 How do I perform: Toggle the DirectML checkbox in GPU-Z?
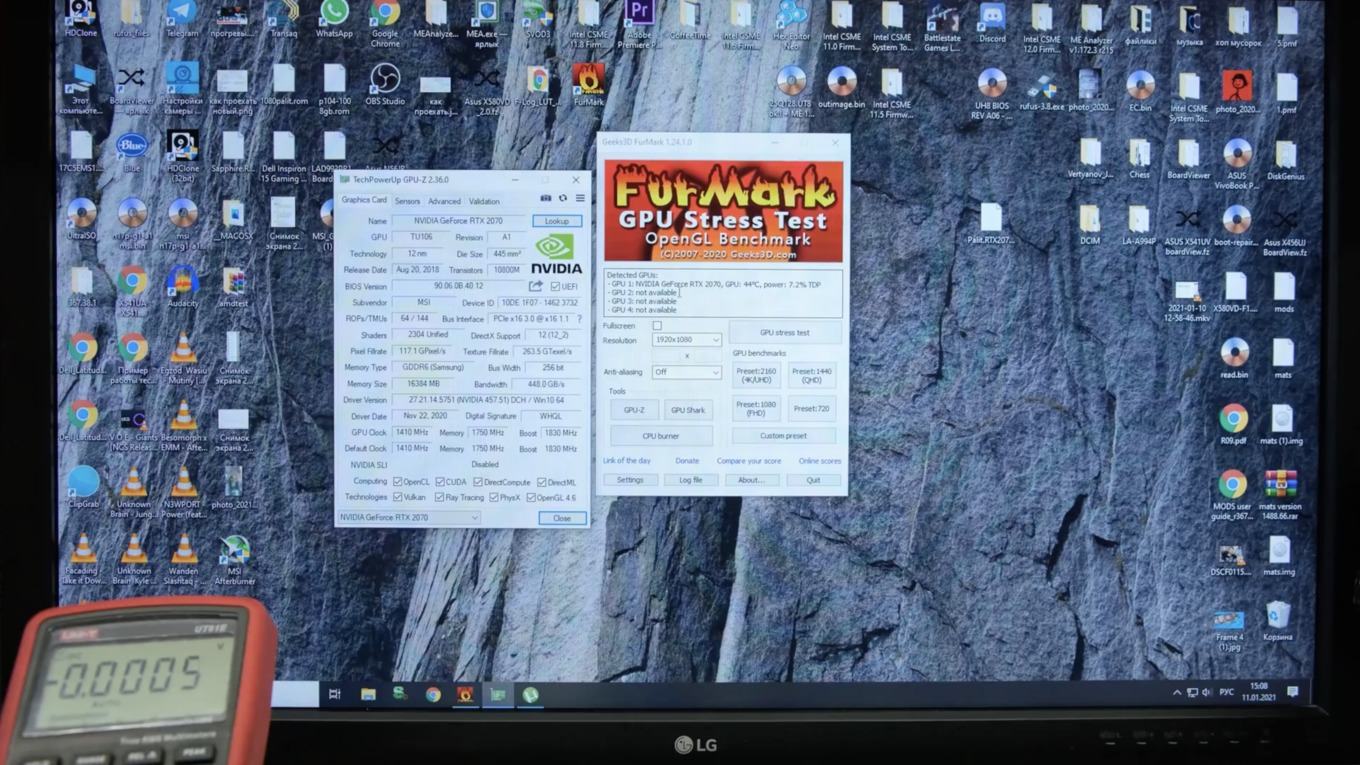coord(541,482)
